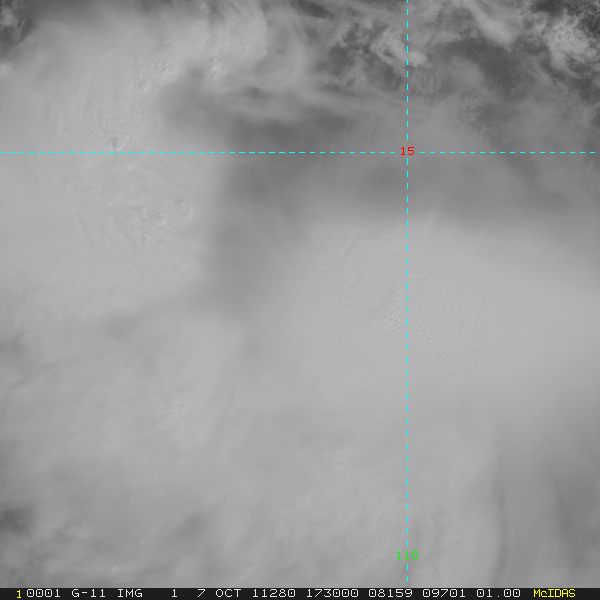Click the green longitude label 110

[x=407, y=555]
